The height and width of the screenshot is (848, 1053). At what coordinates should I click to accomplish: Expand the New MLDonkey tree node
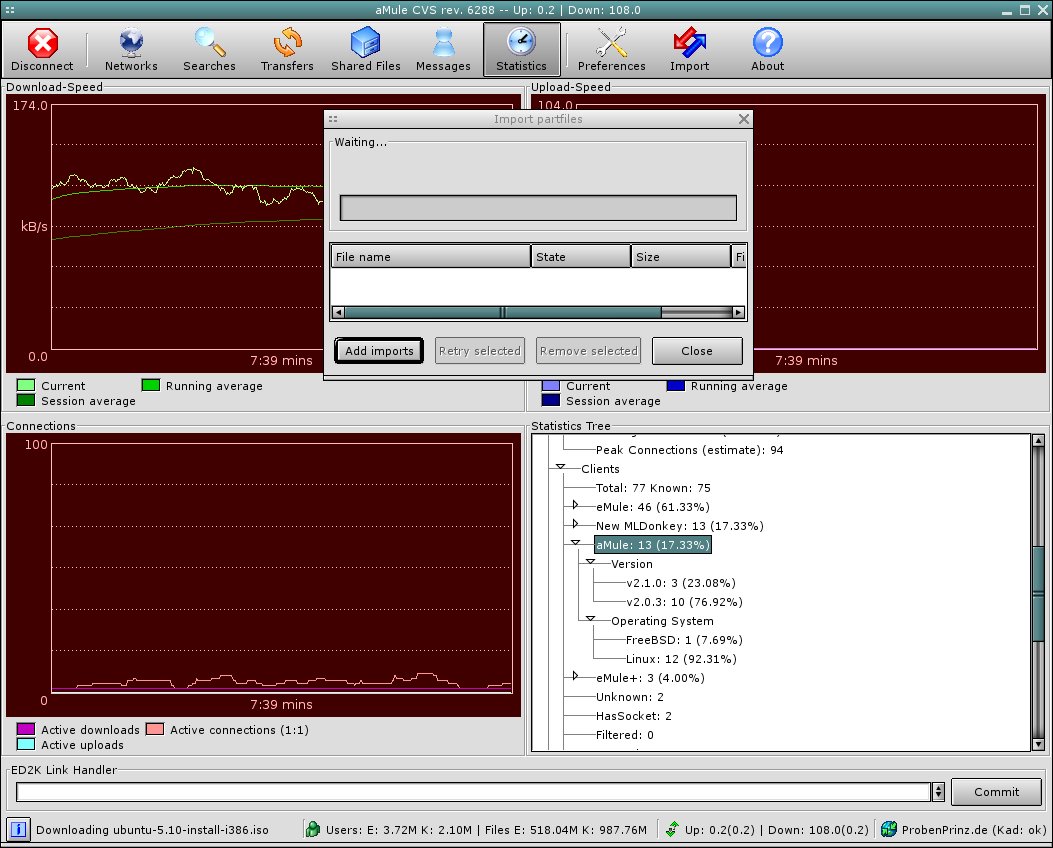[576, 524]
